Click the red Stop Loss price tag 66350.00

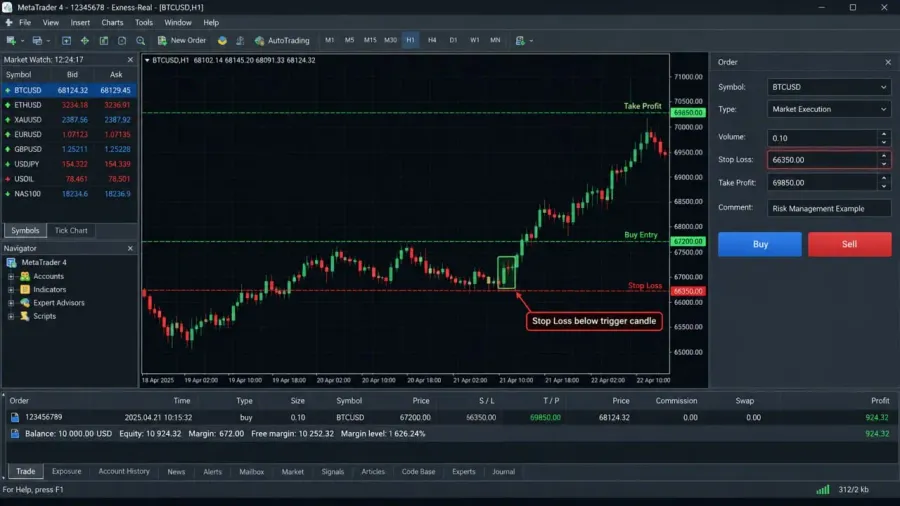(x=688, y=291)
